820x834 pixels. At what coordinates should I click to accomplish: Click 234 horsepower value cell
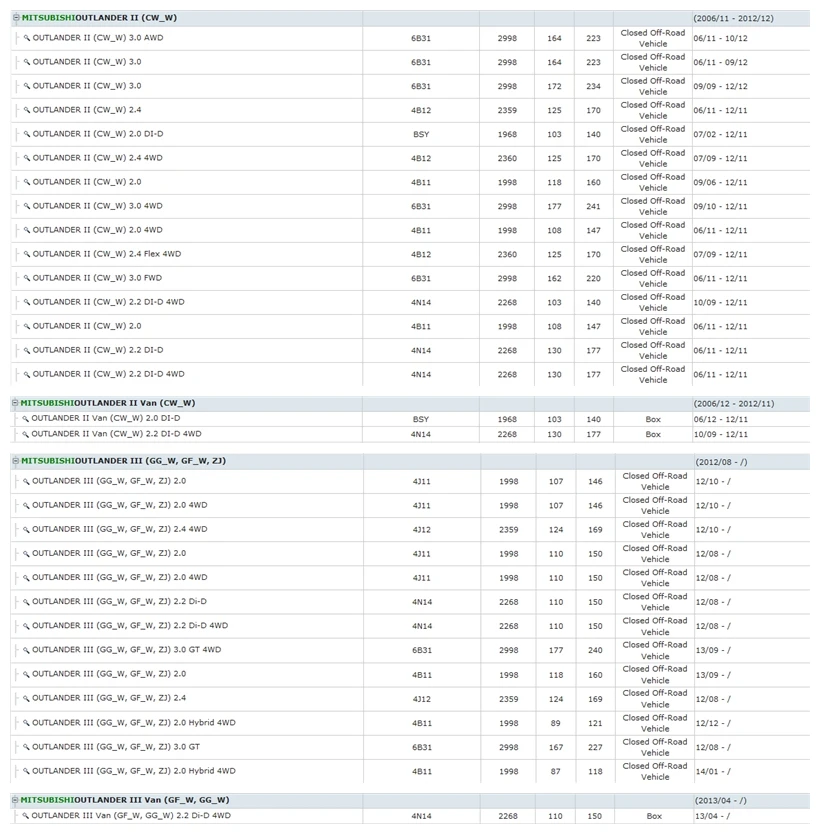pyautogui.click(x=593, y=86)
